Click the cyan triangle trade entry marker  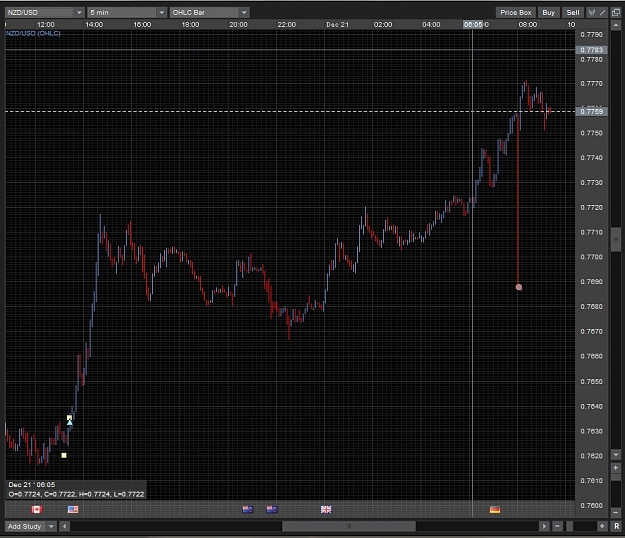pyautogui.click(x=70, y=422)
